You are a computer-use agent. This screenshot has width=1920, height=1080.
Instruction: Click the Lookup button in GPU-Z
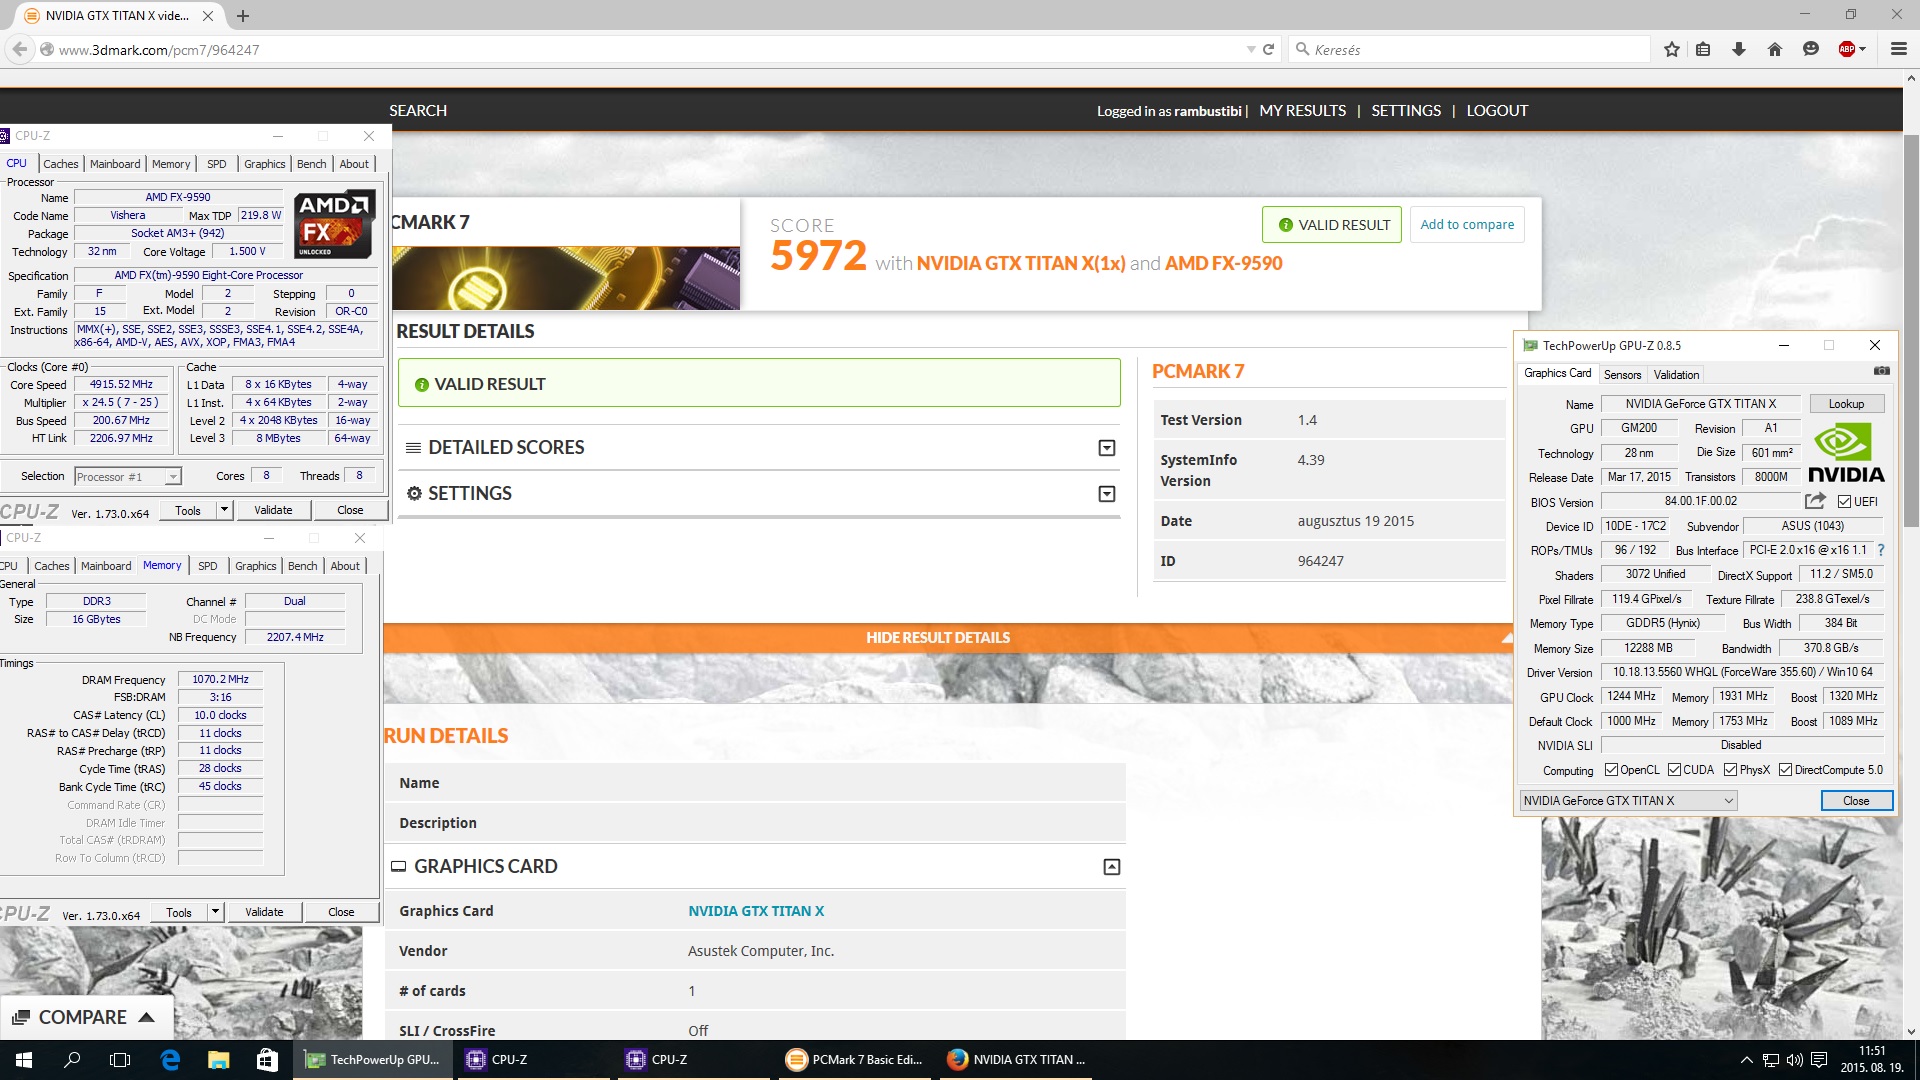1846,404
